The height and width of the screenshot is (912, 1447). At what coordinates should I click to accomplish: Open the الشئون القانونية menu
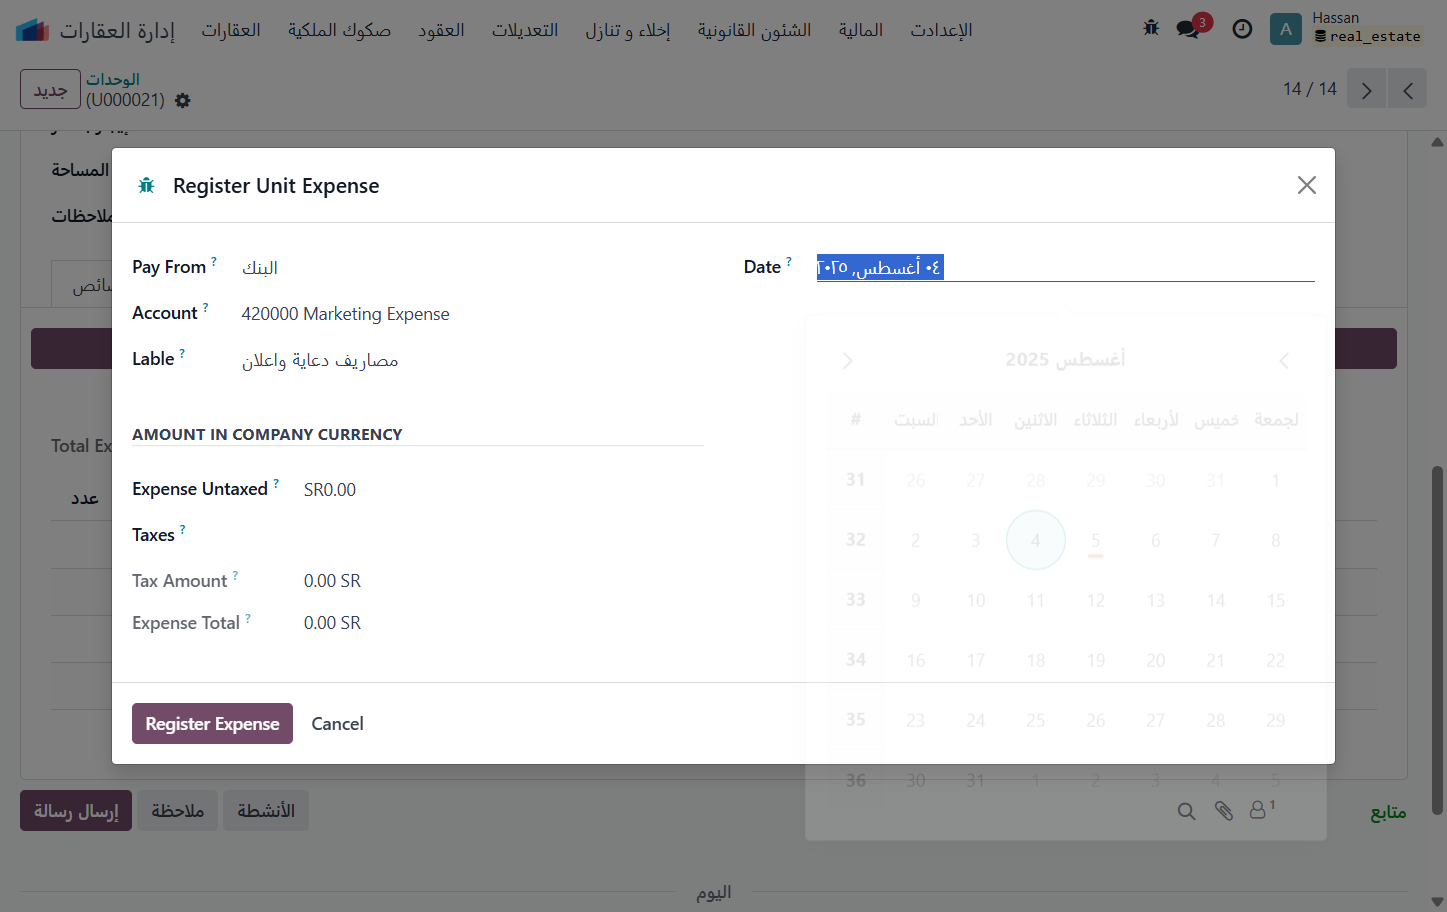click(754, 30)
